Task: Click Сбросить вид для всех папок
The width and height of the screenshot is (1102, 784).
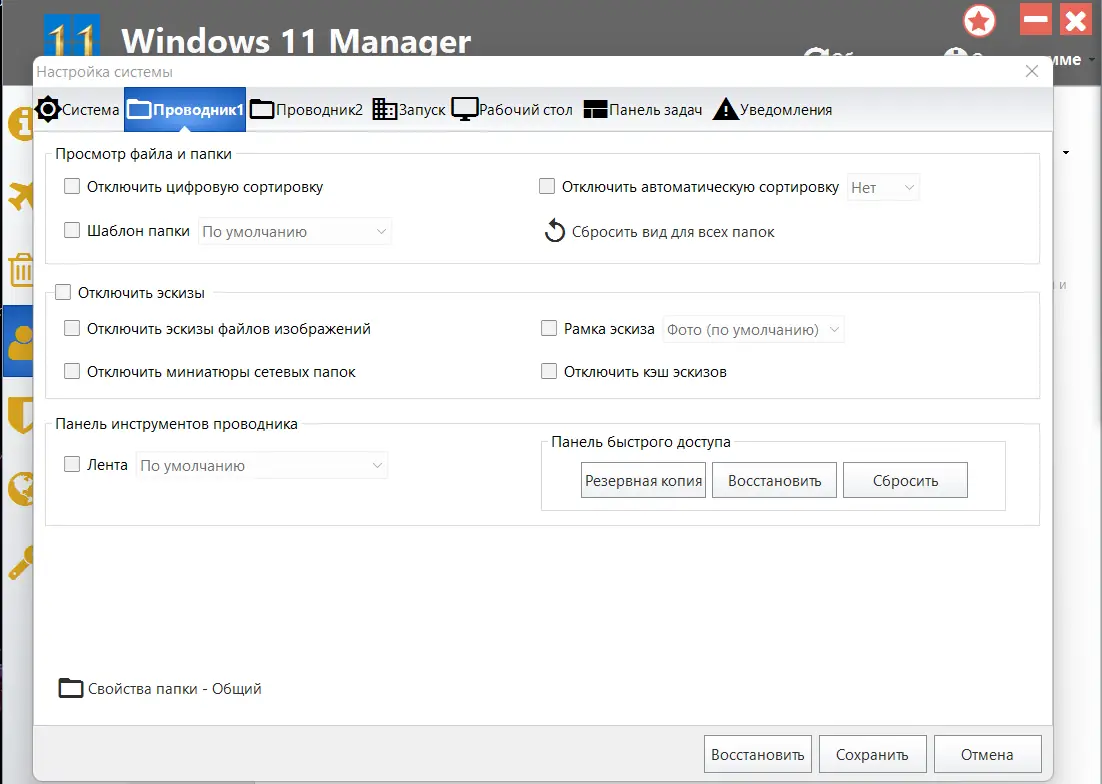Action: [x=673, y=232]
